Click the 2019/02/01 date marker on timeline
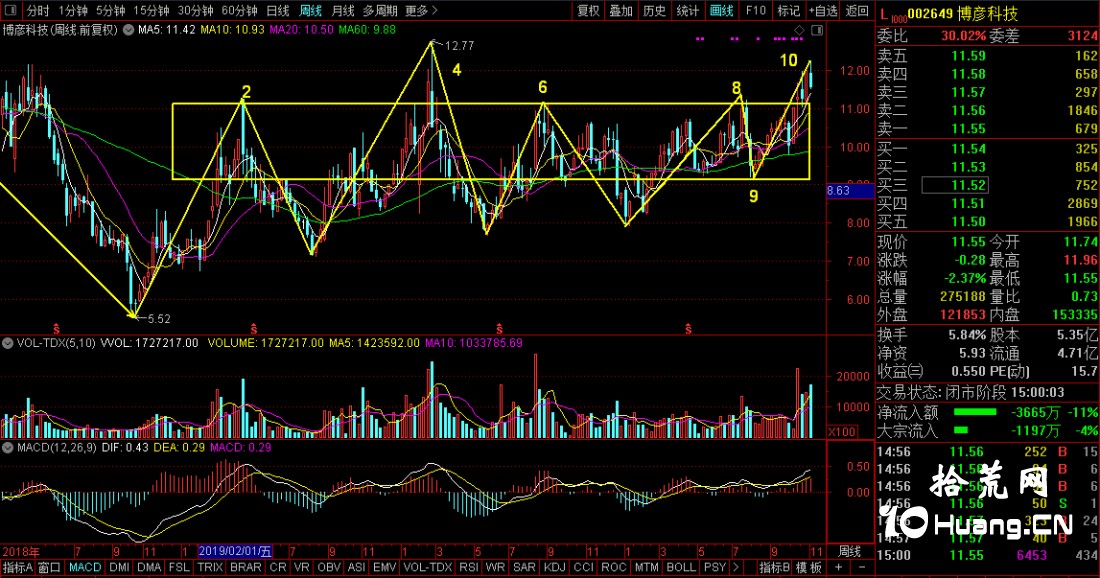Screen dimensions: 1100x578 235,551
